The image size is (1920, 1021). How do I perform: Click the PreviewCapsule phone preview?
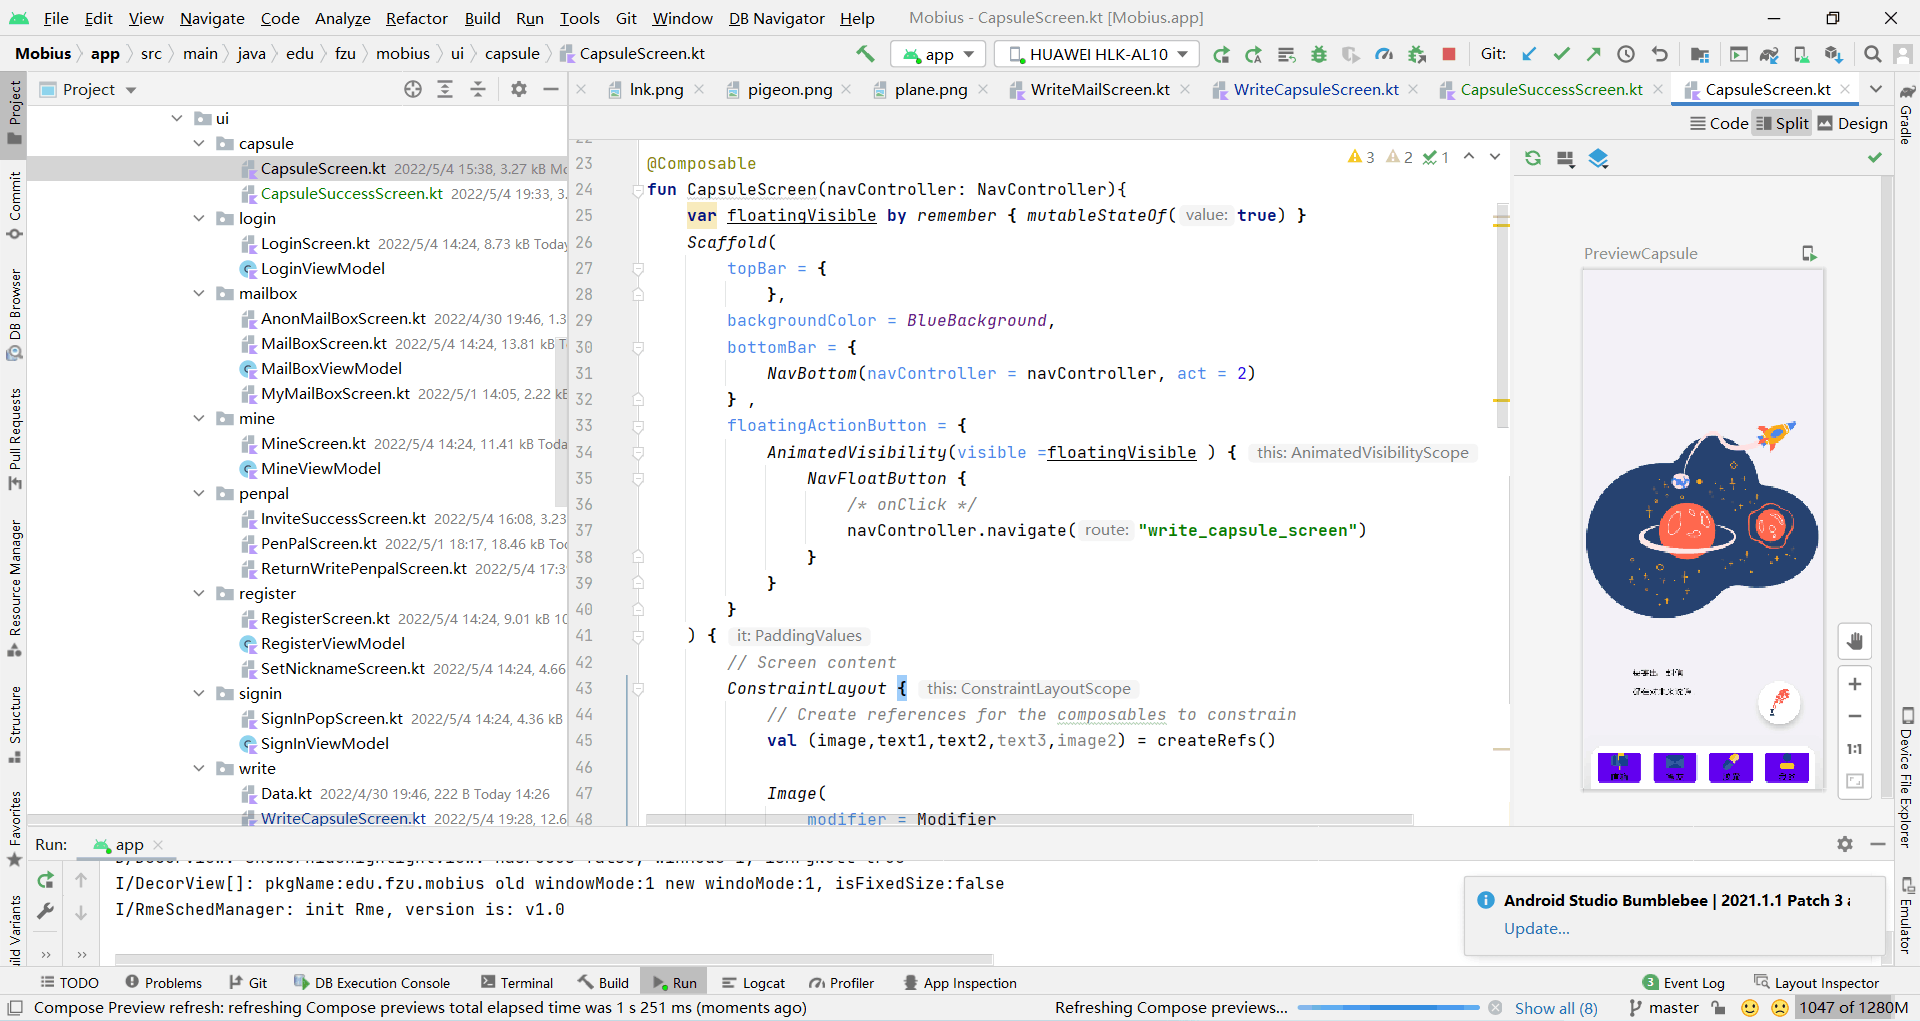[1702, 530]
